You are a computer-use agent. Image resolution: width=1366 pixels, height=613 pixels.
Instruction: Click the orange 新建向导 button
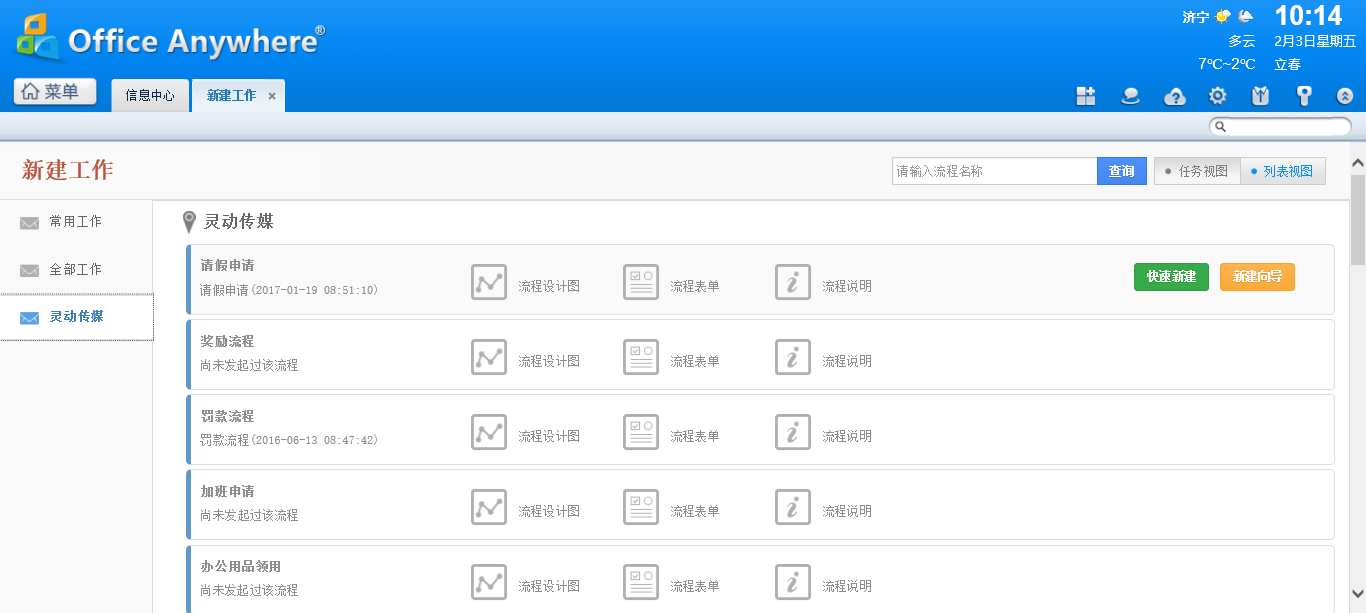1257,277
